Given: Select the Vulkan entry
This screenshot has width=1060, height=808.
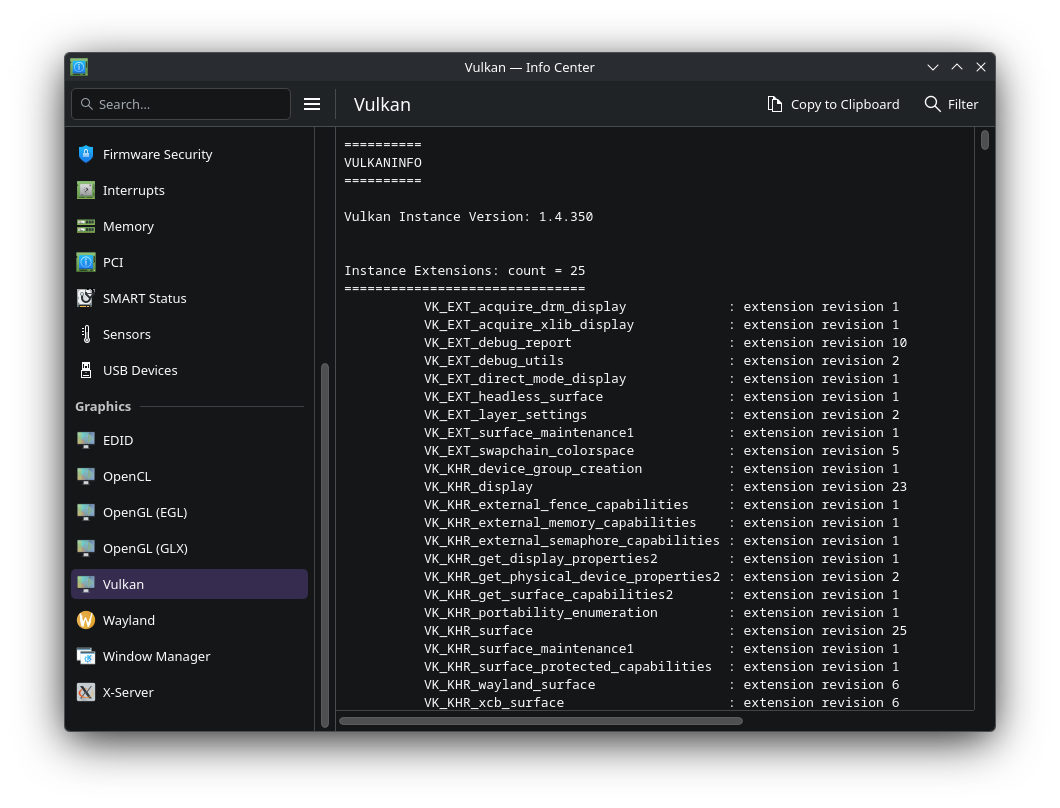Looking at the screenshot, I should tap(189, 584).
